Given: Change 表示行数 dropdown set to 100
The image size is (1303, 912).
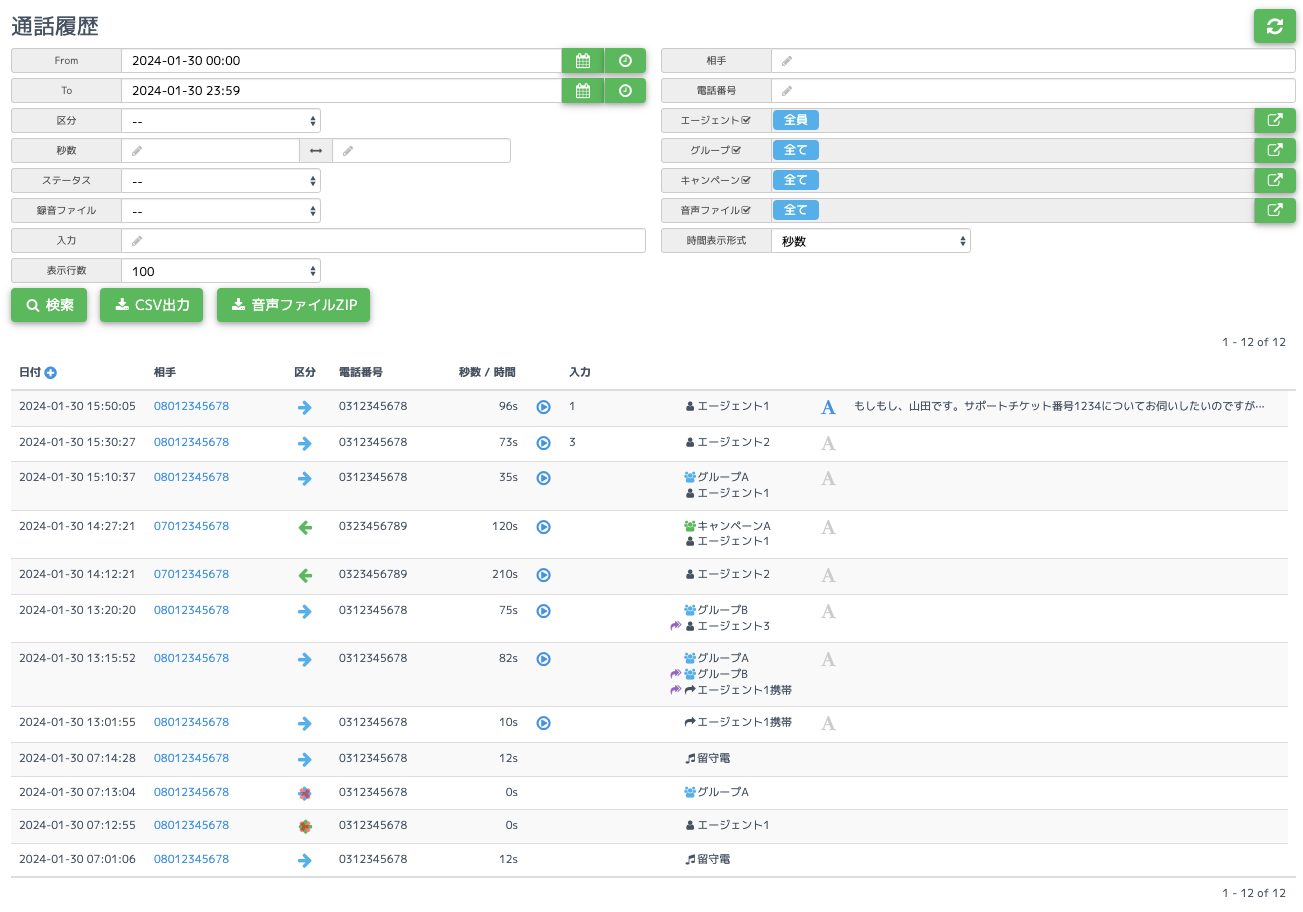Looking at the screenshot, I should coord(221,271).
